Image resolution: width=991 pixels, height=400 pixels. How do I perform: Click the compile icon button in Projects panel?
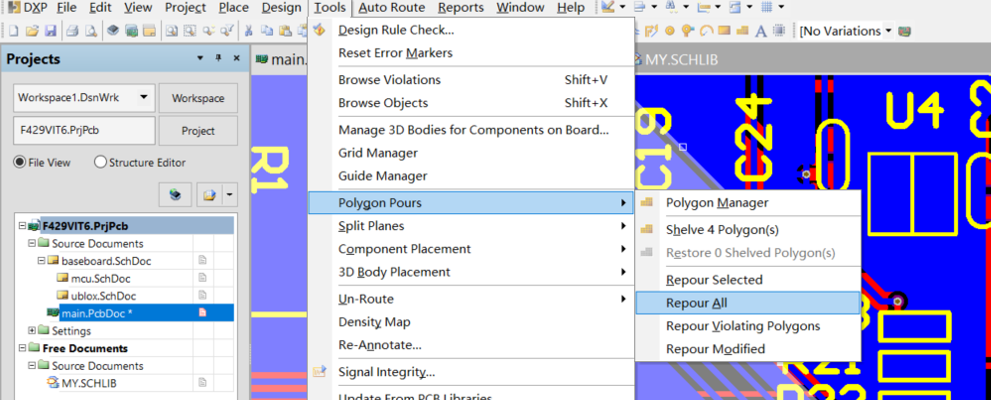[x=176, y=195]
